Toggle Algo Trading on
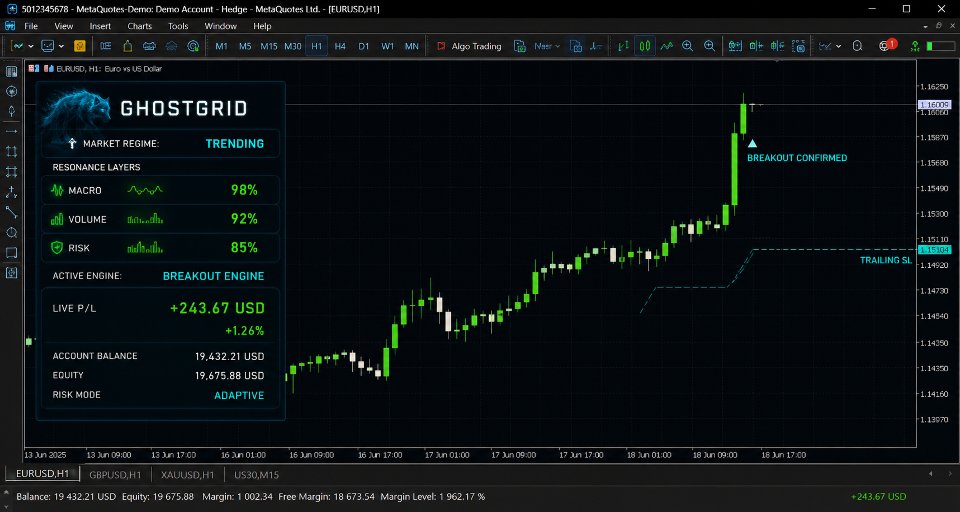 click(x=469, y=46)
